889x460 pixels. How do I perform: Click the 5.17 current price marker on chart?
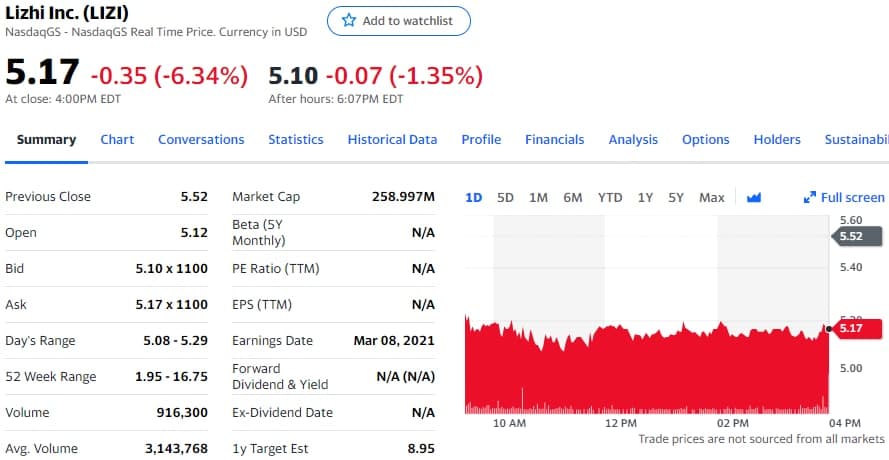click(858, 328)
